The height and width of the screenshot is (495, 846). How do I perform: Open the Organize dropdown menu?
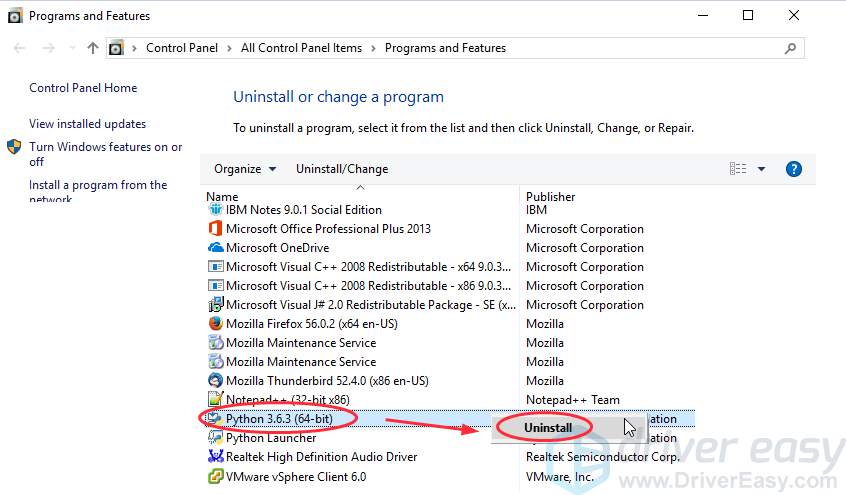245,169
